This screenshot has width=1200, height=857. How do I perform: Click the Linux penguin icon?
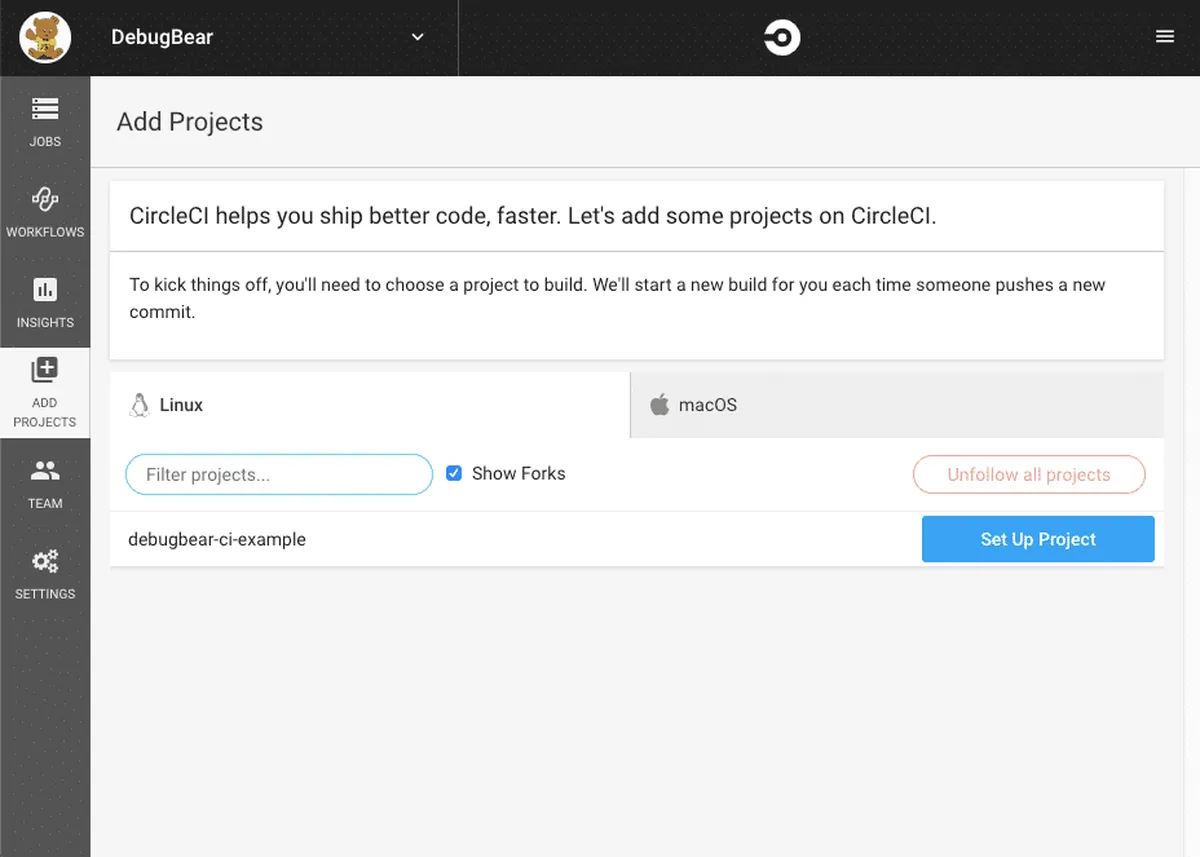point(140,405)
